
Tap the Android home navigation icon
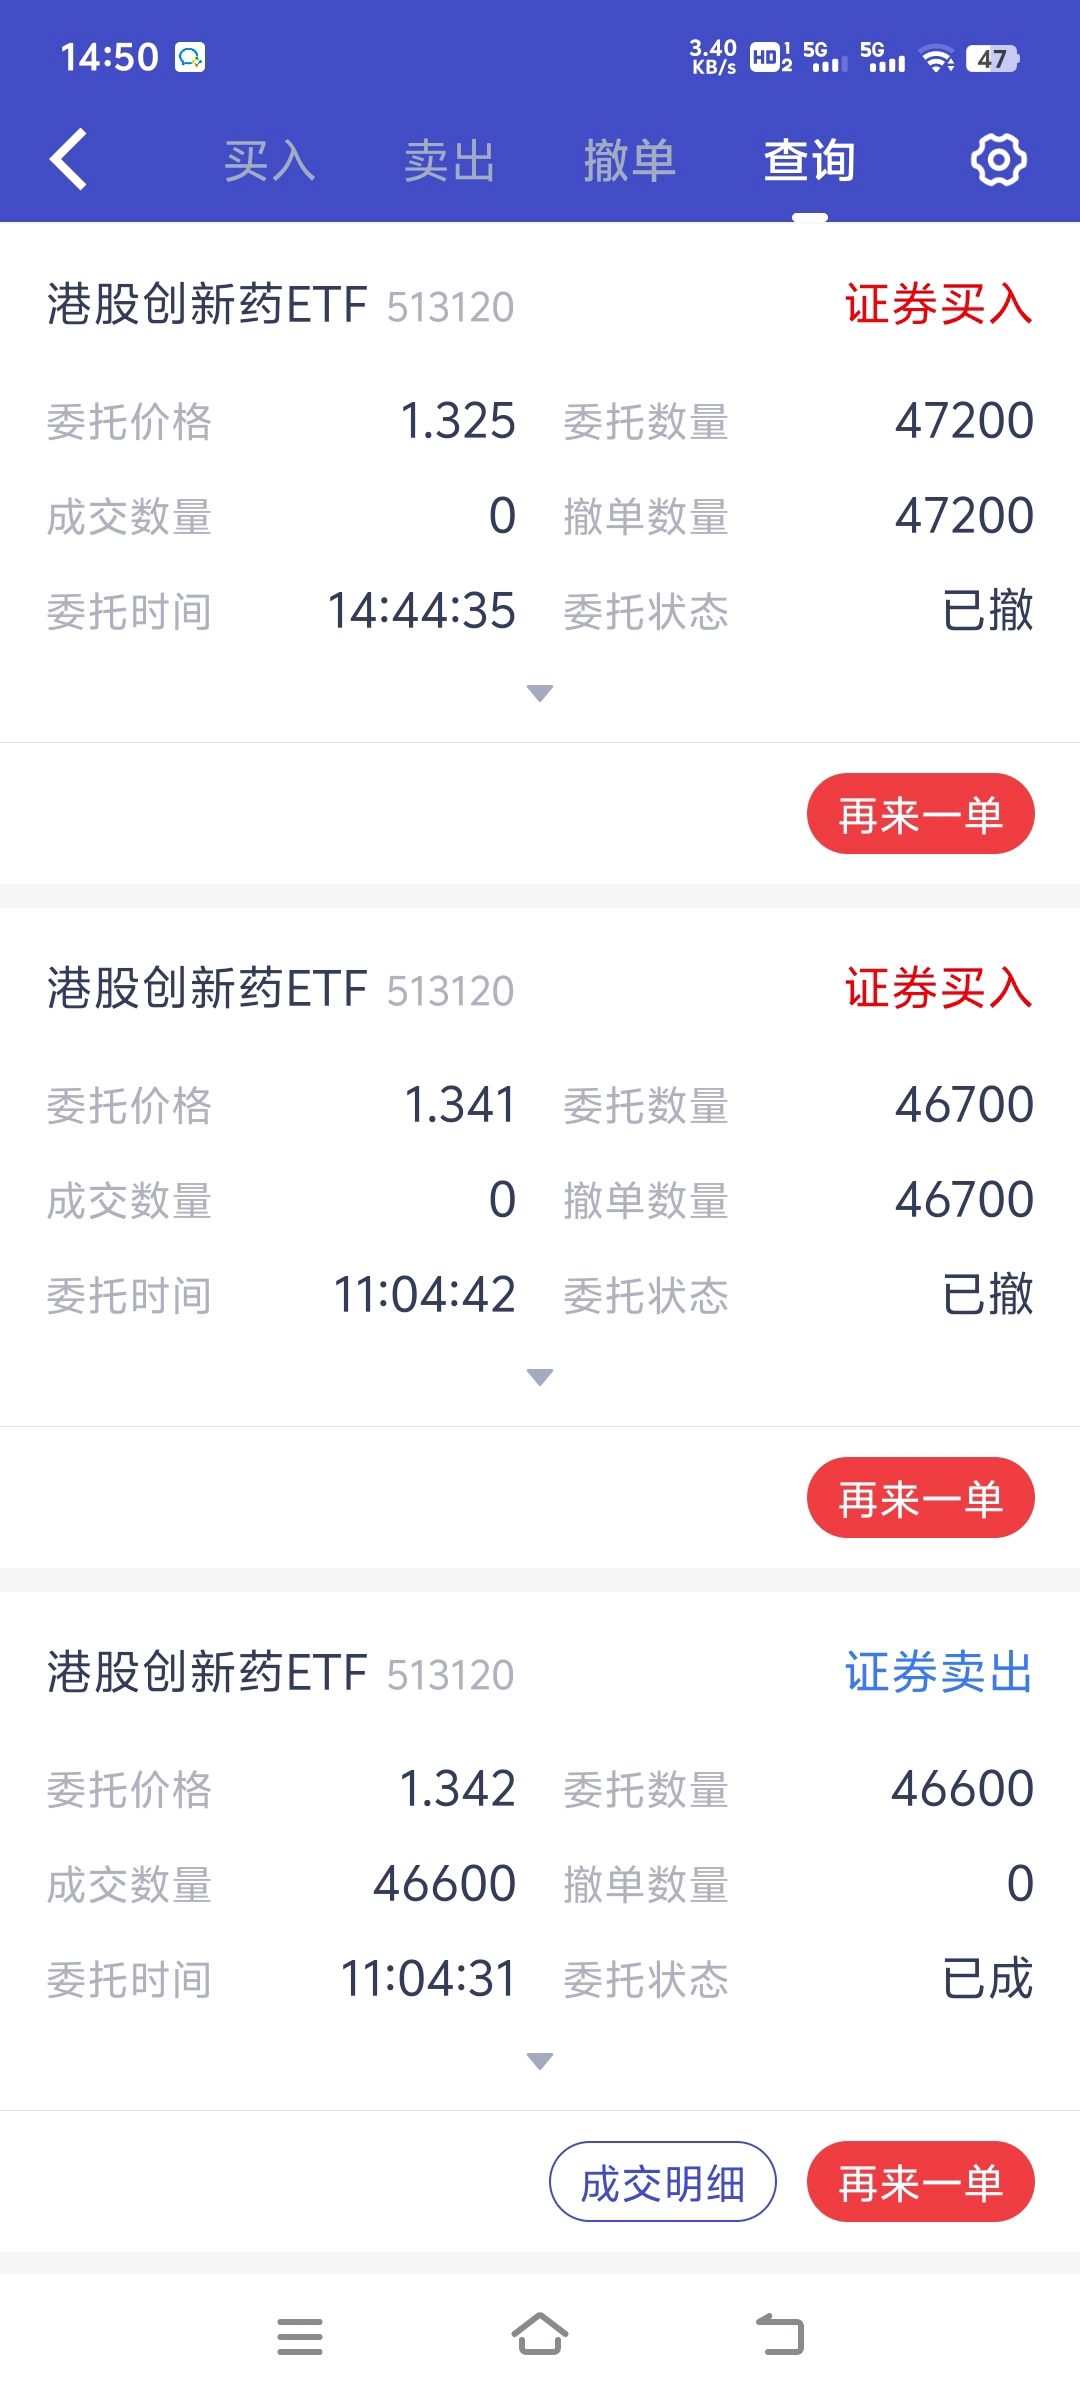pyautogui.click(x=540, y=2336)
